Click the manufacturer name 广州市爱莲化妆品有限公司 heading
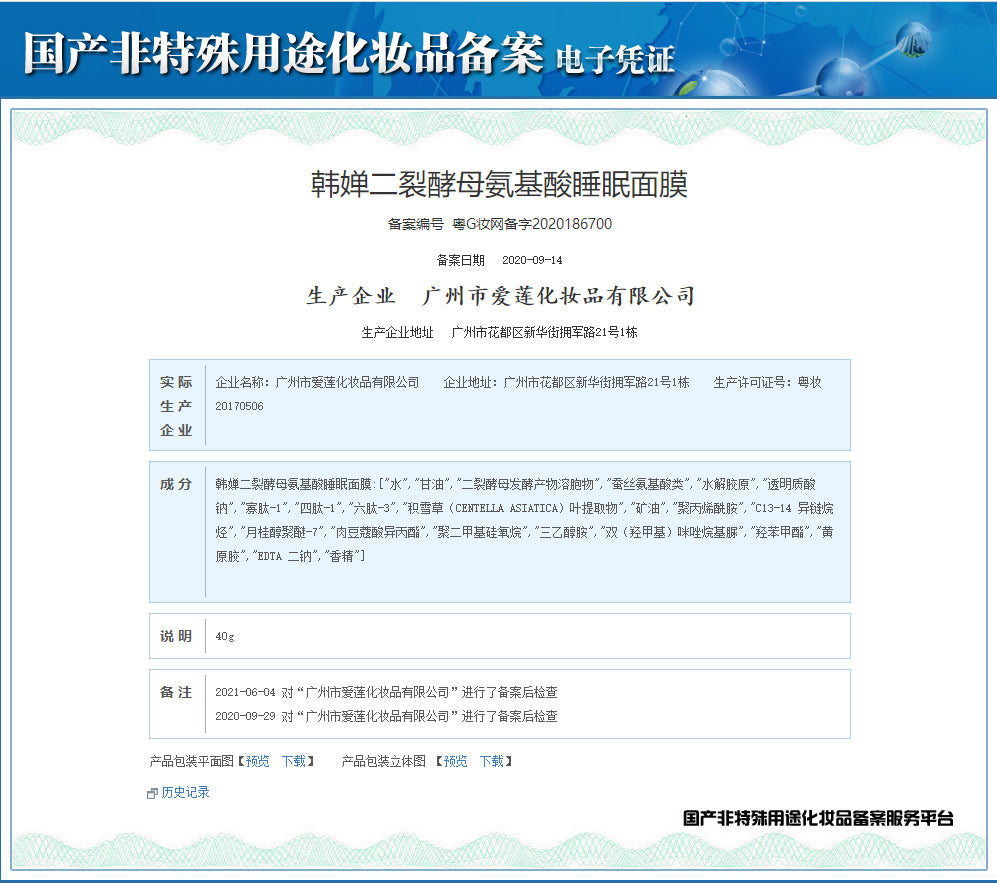Image resolution: width=997 pixels, height=883 pixels. click(558, 296)
